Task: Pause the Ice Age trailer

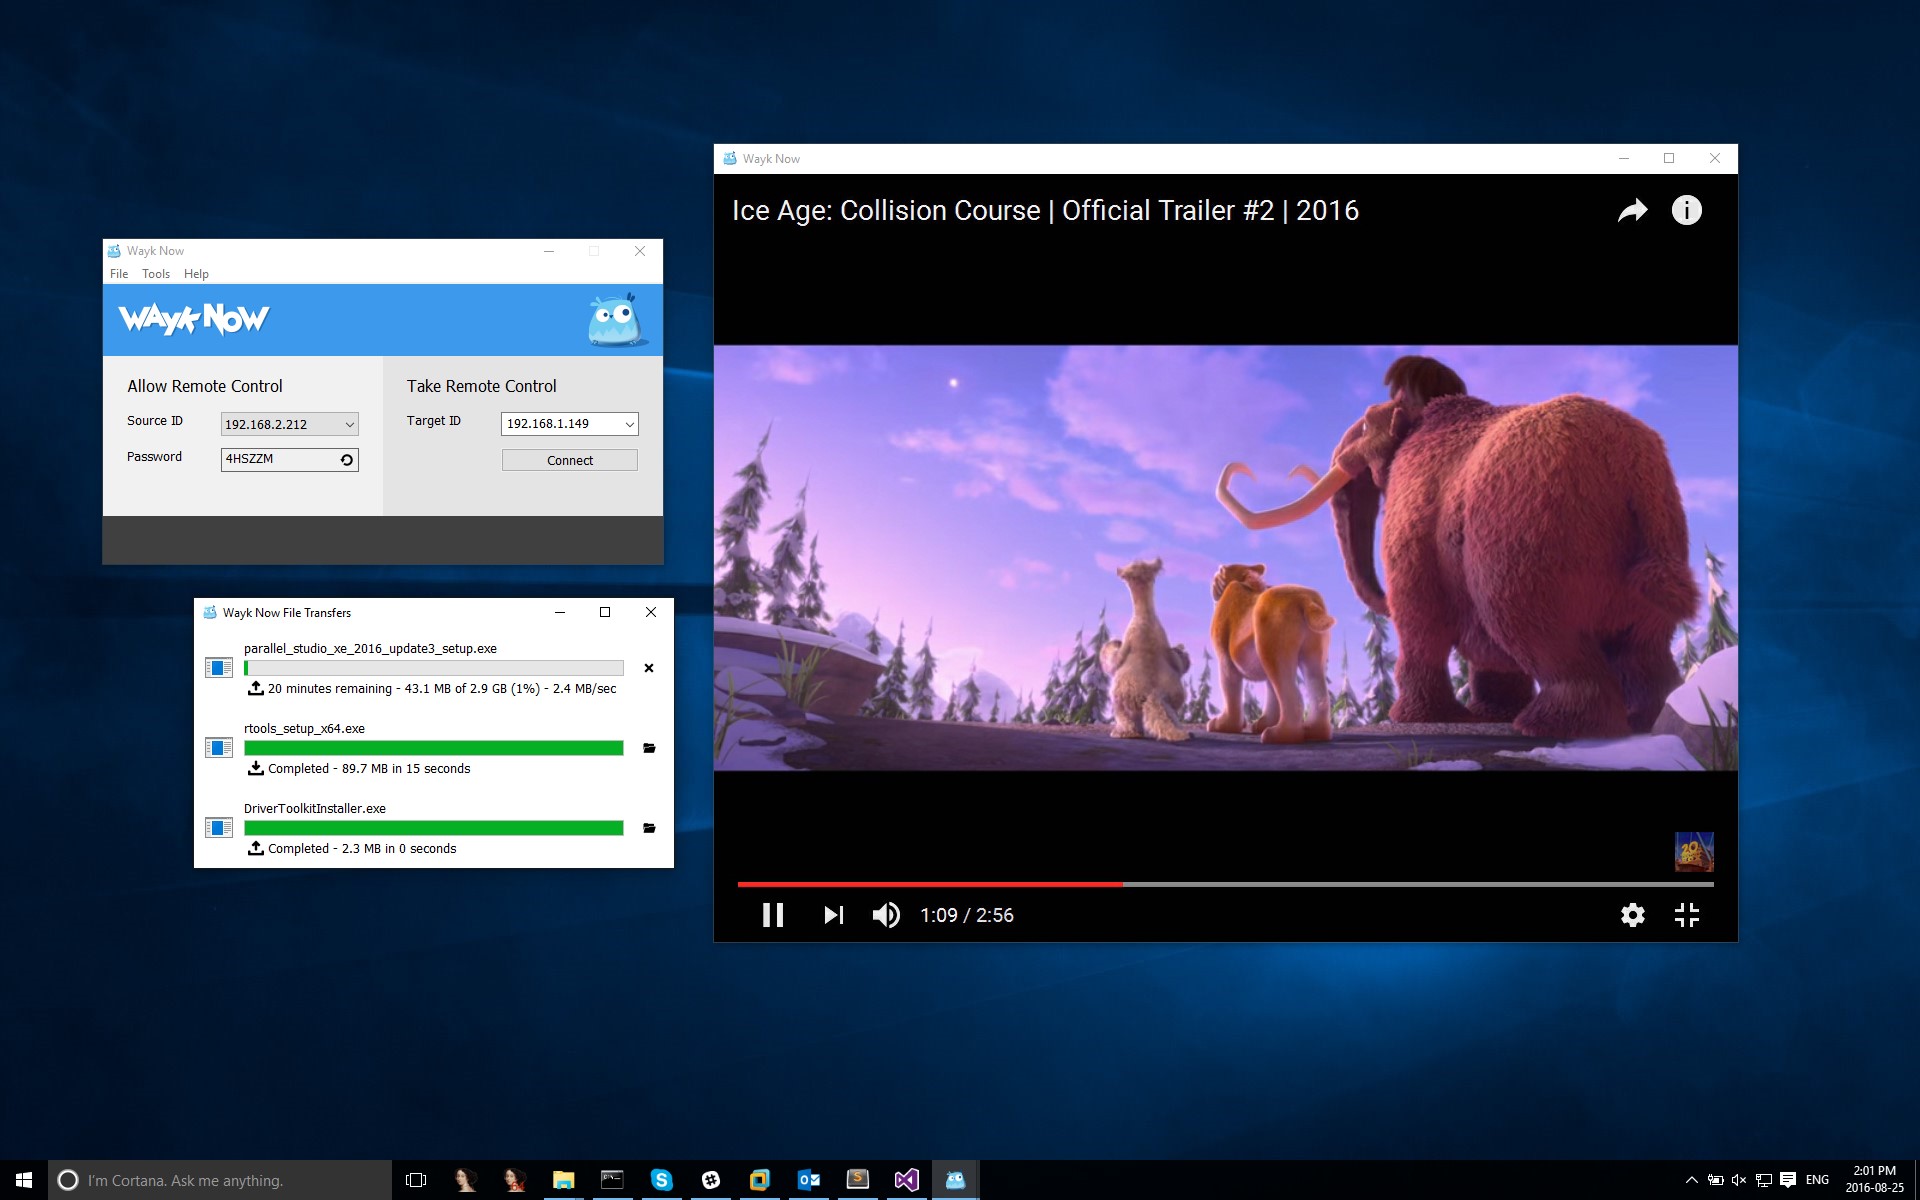Action: pyautogui.click(x=773, y=915)
